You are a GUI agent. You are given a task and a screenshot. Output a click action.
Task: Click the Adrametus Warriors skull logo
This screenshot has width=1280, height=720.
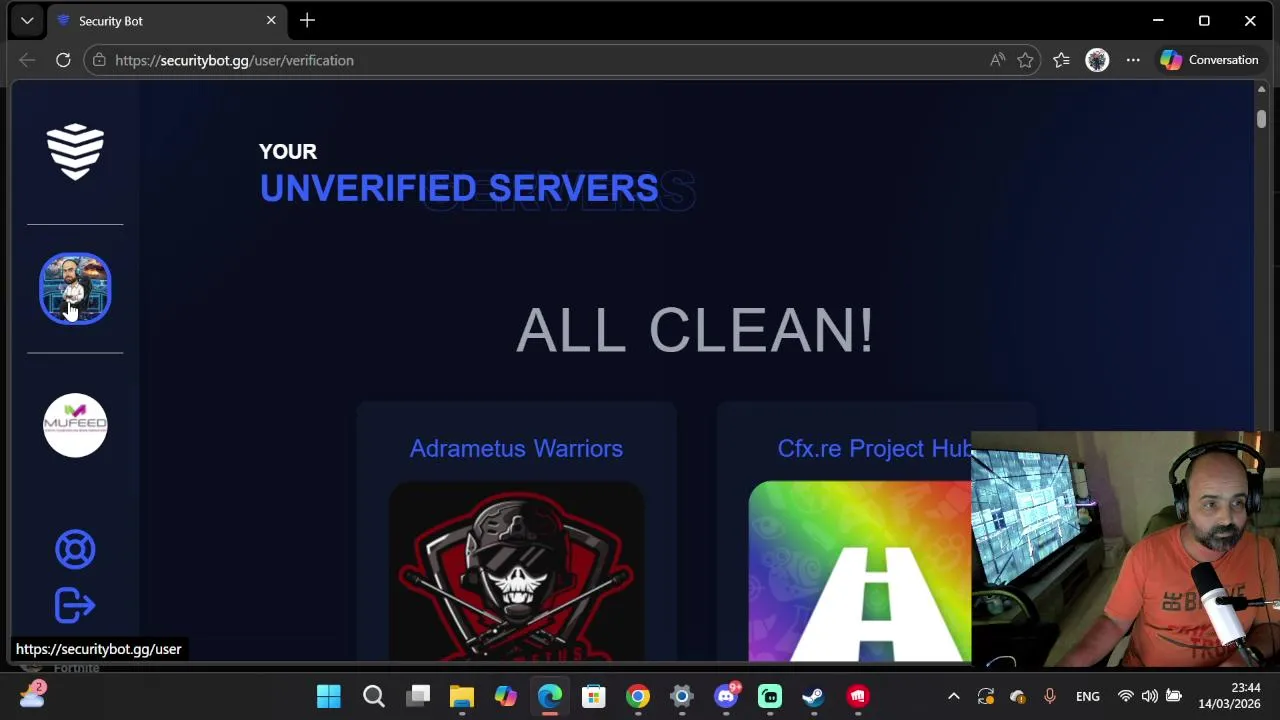[516, 571]
